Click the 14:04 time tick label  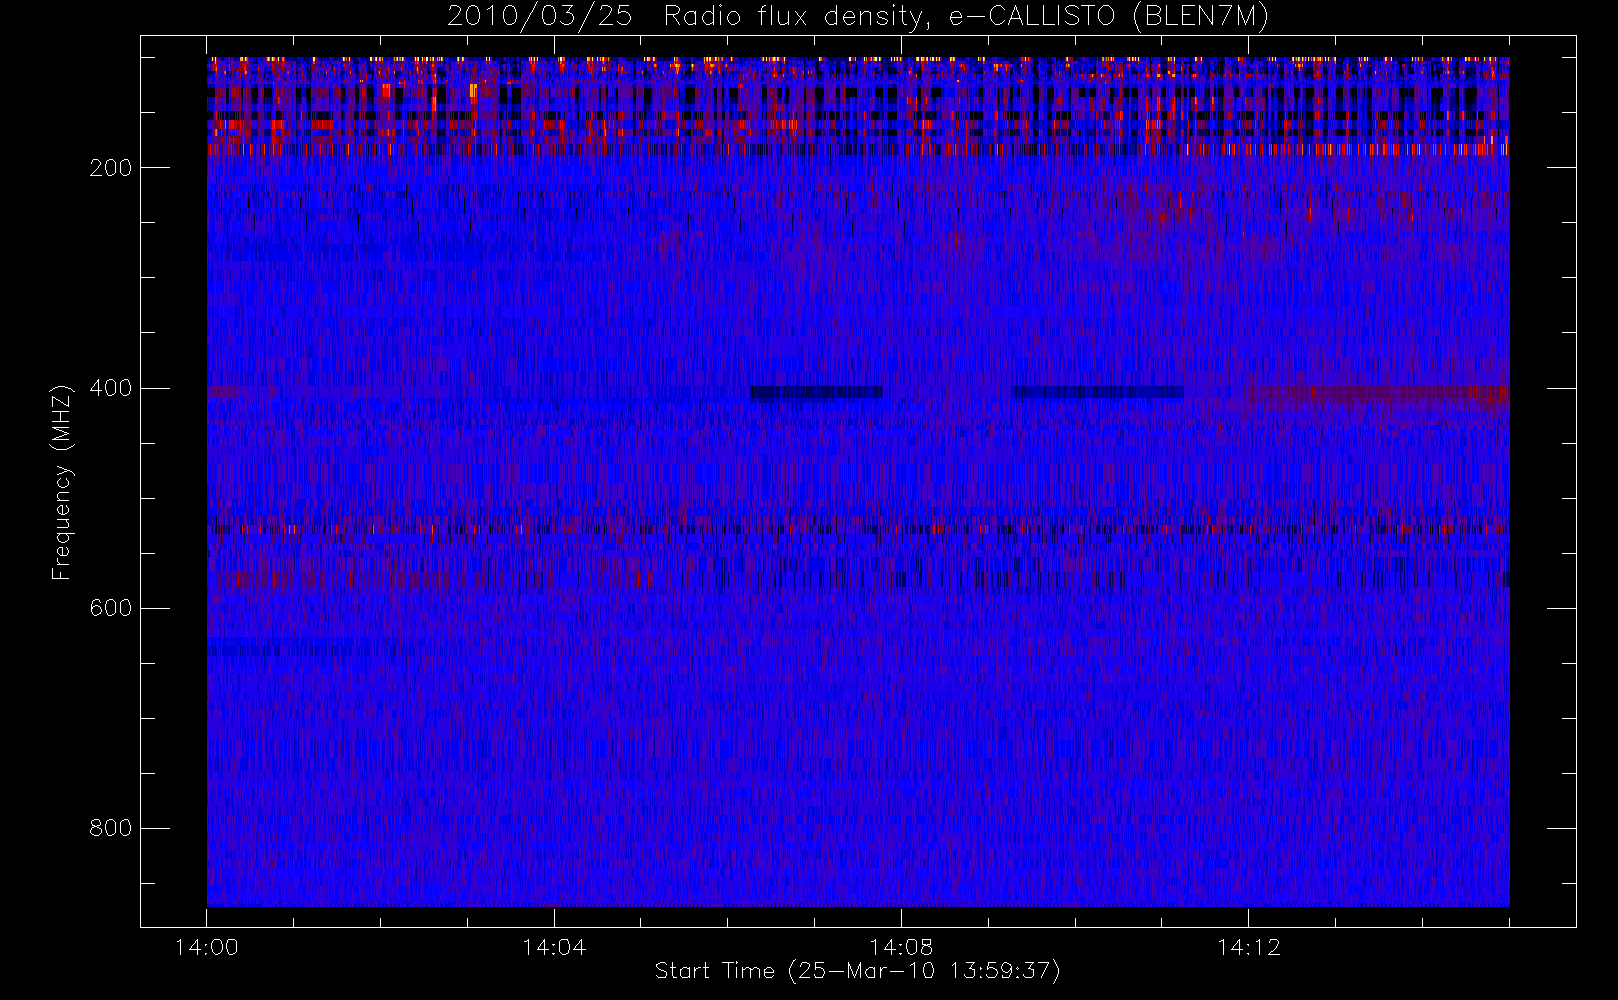tap(554, 947)
